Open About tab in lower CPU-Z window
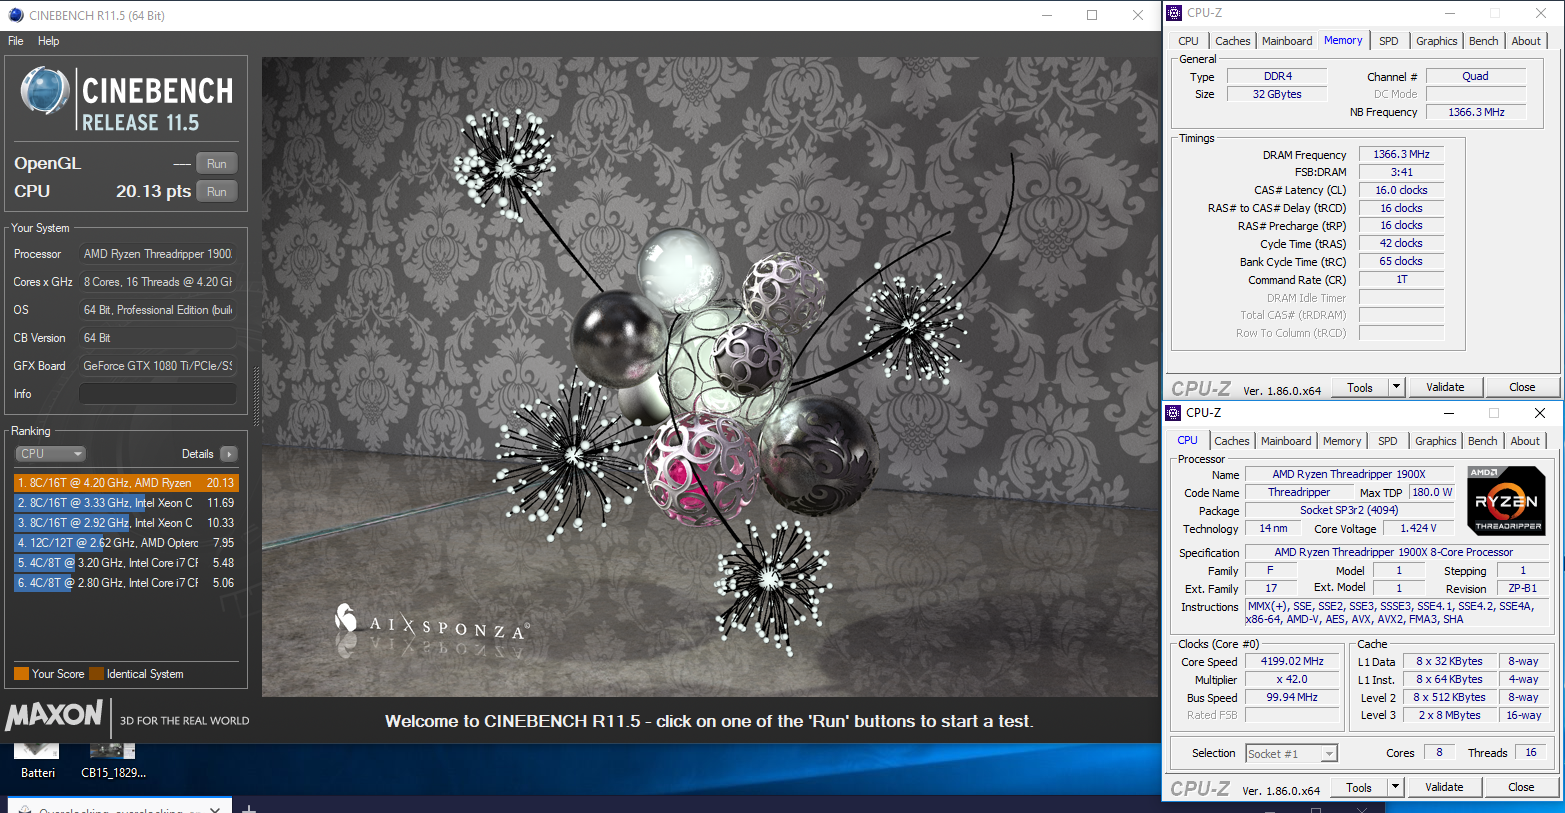Viewport: 1565px width, 813px height. pos(1525,441)
